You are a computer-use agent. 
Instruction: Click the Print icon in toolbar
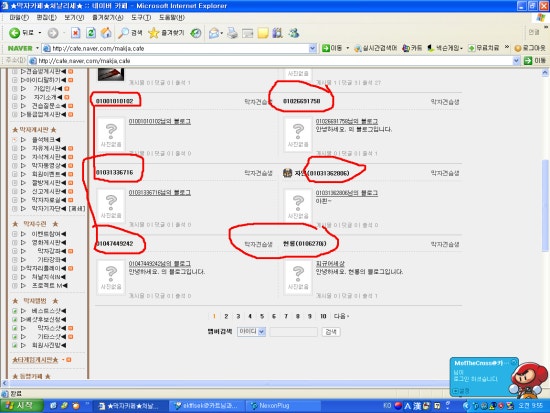232,33
